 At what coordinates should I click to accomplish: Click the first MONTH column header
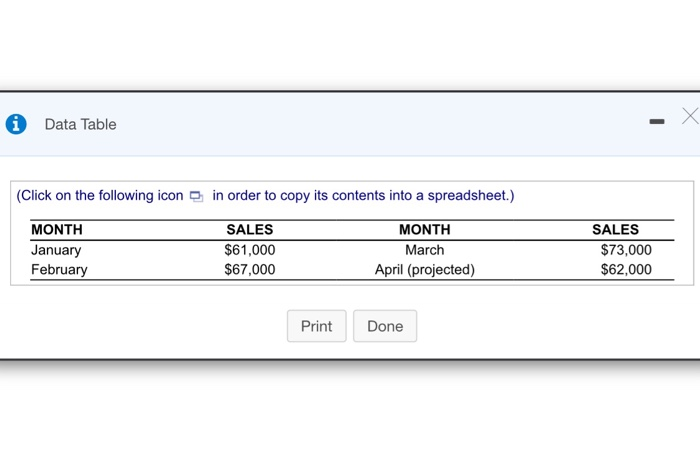pyautogui.click(x=57, y=230)
